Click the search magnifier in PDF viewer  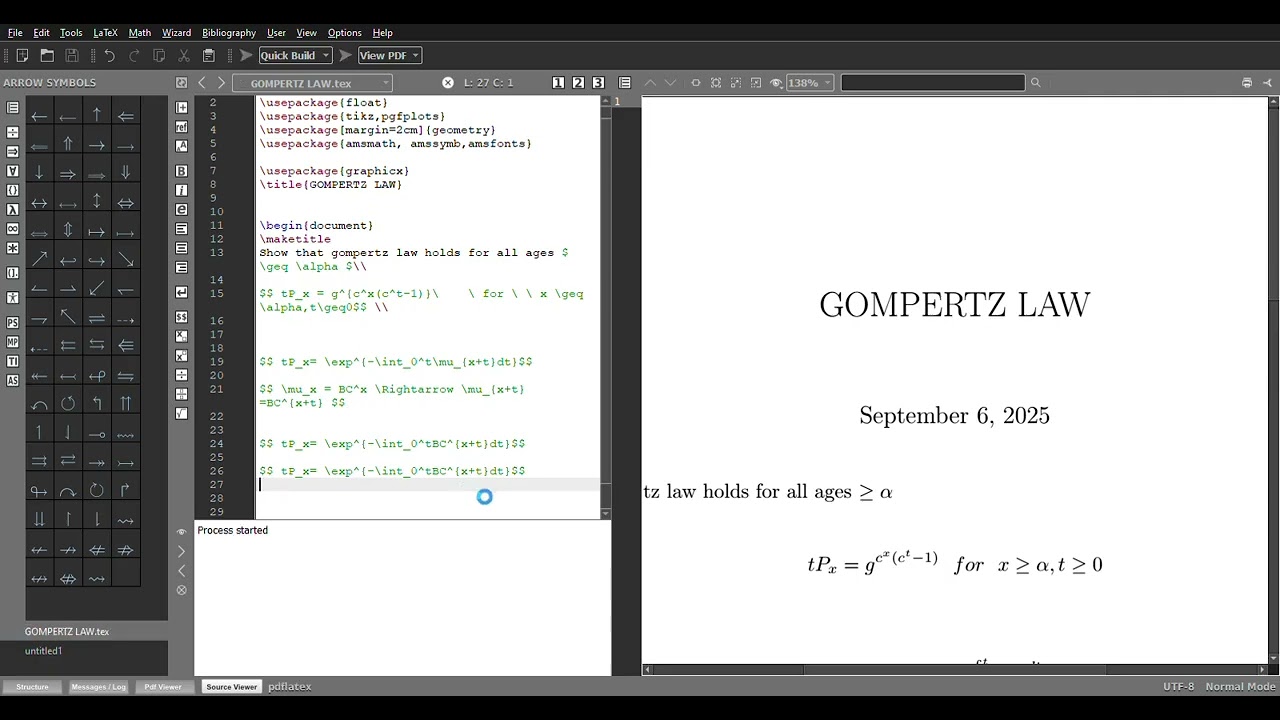point(1035,83)
